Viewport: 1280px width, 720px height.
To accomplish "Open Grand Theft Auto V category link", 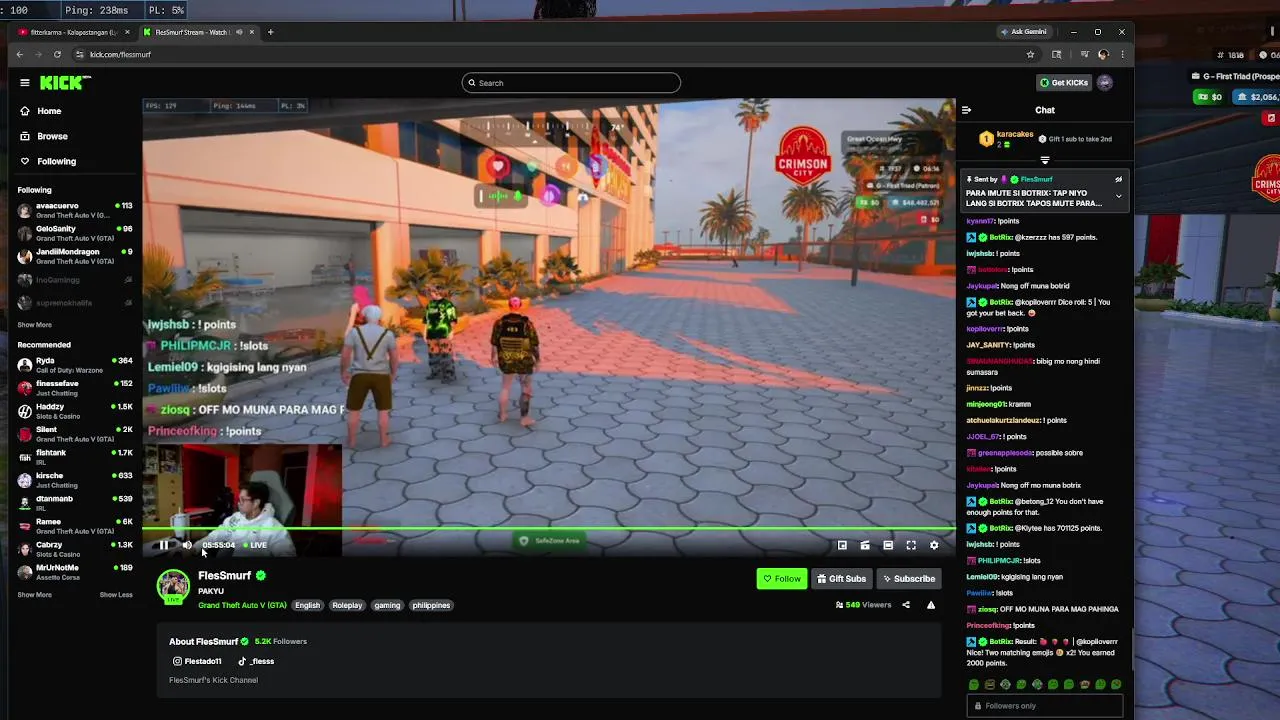I will pos(242,605).
